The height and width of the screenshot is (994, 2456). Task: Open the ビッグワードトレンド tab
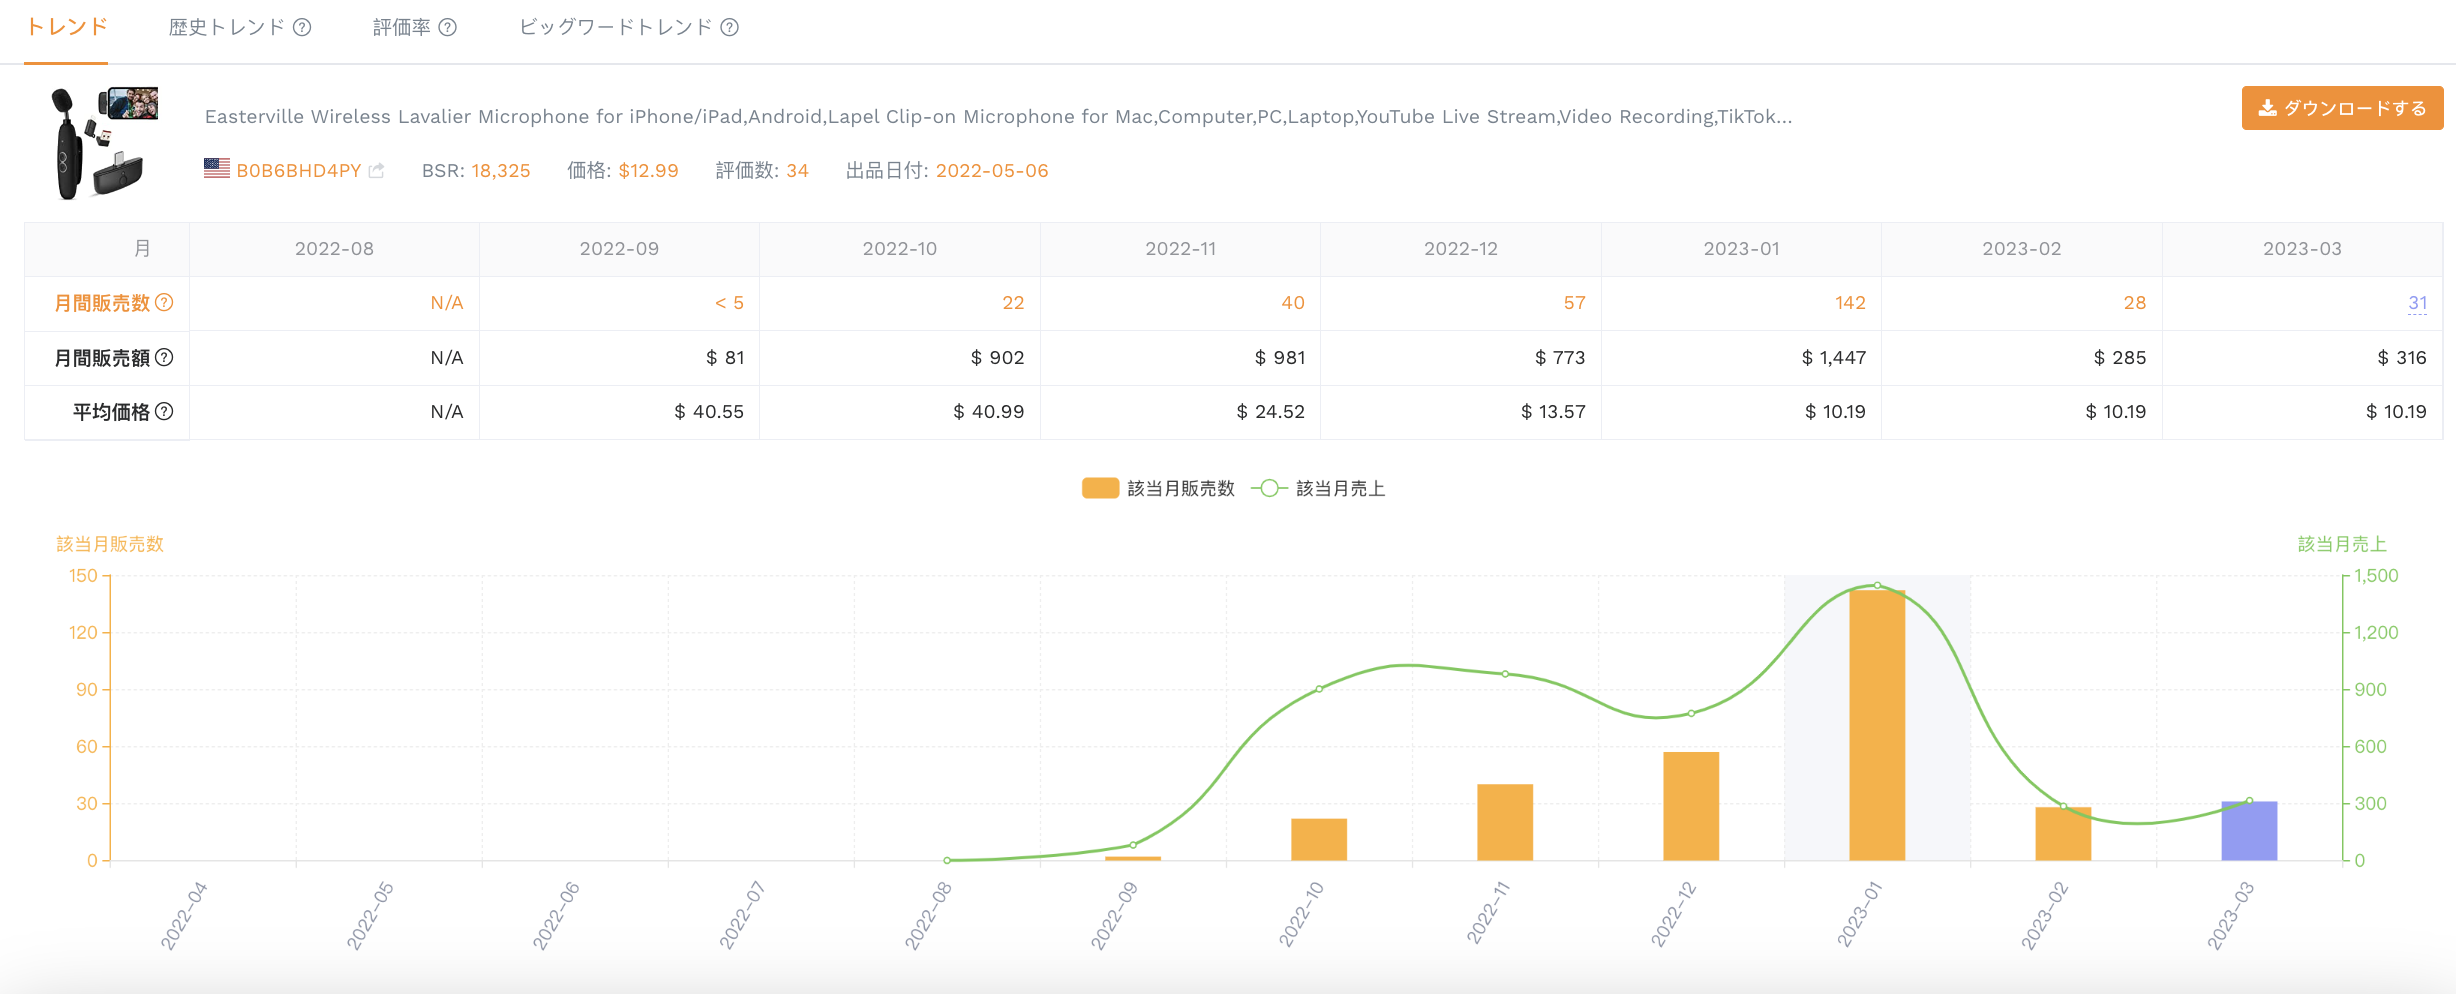coord(615,27)
